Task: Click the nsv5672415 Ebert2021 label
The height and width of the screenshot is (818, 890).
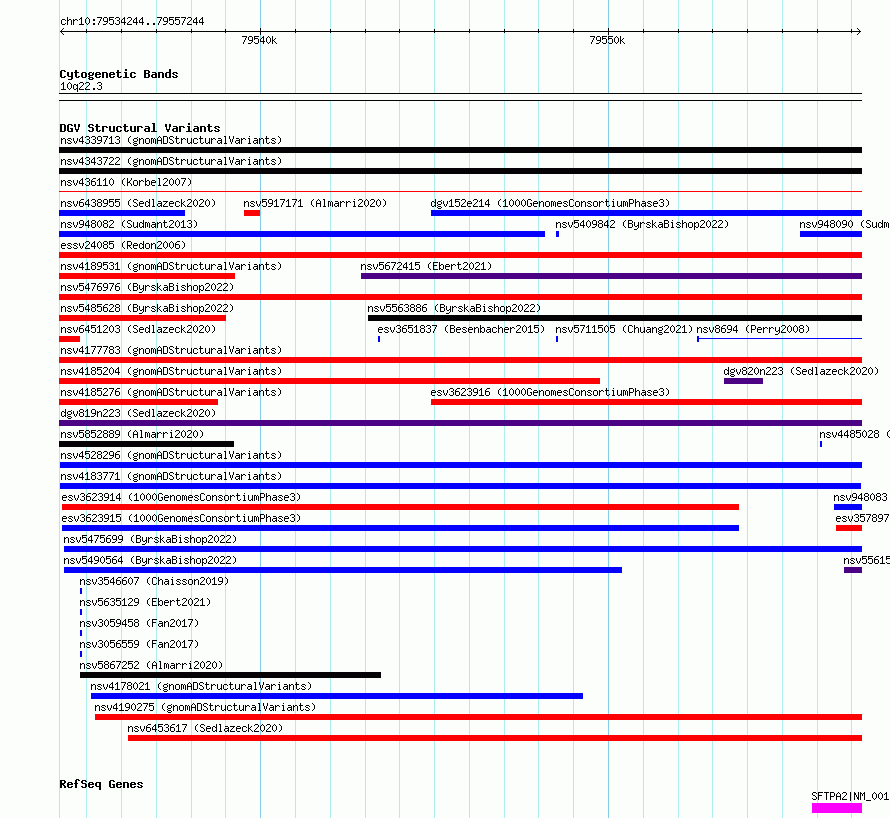Action: pyautogui.click(x=426, y=266)
